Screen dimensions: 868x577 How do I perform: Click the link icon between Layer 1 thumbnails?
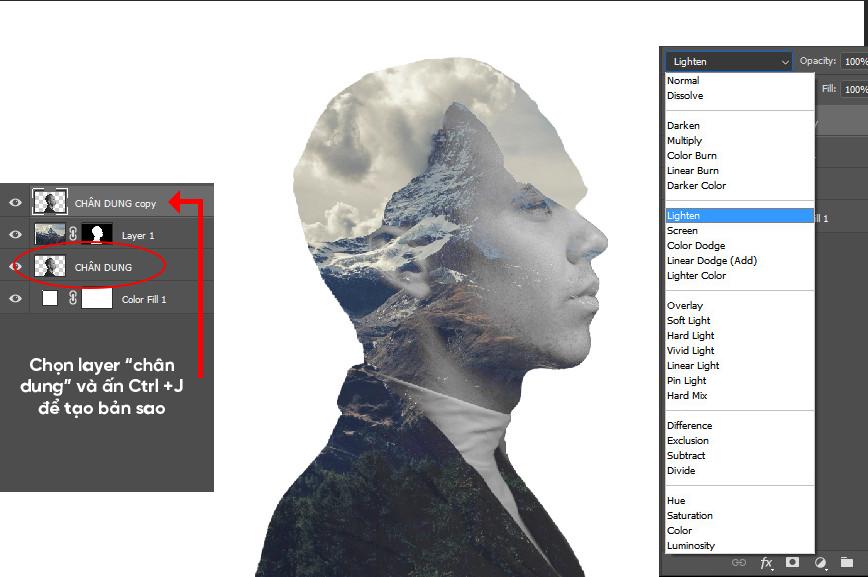click(73, 233)
